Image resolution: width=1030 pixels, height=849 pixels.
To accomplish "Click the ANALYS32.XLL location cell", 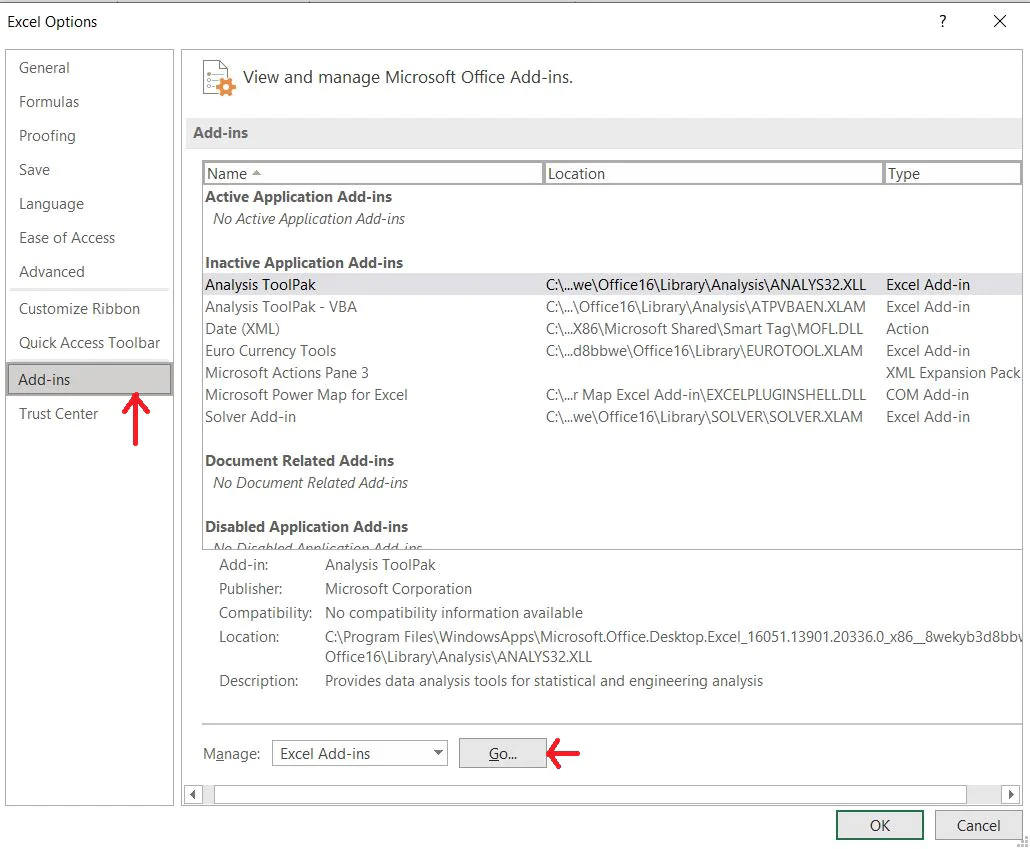I will tap(705, 285).
